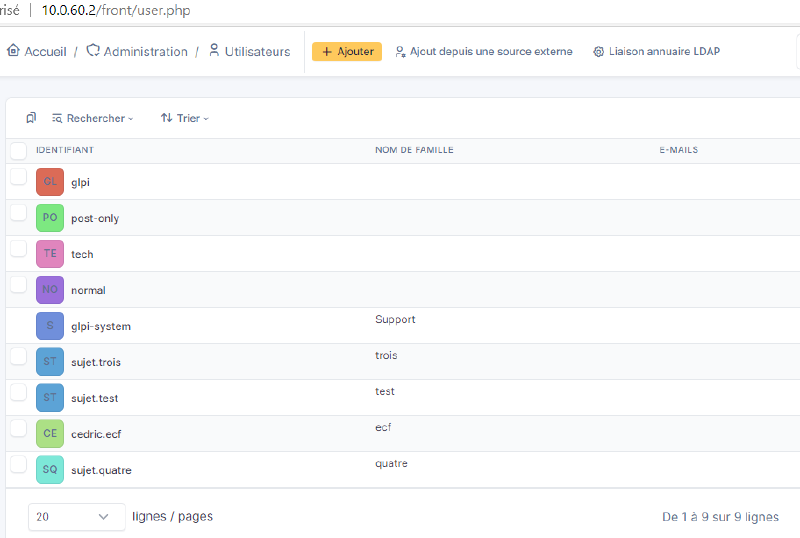This screenshot has width=800, height=538.
Task: Click the 'trois' family name cell
Action: click(x=386, y=355)
